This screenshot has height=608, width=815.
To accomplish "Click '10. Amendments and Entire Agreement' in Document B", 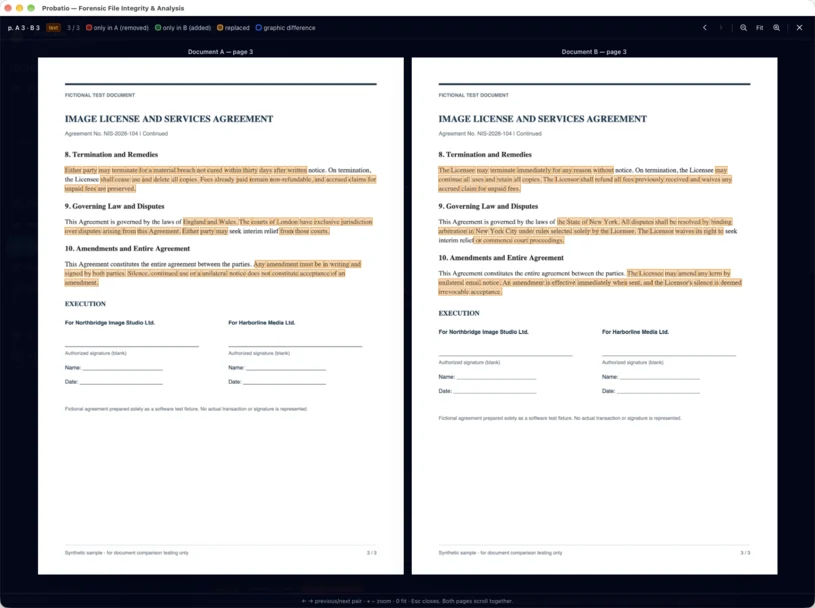I will click(501, 258).
